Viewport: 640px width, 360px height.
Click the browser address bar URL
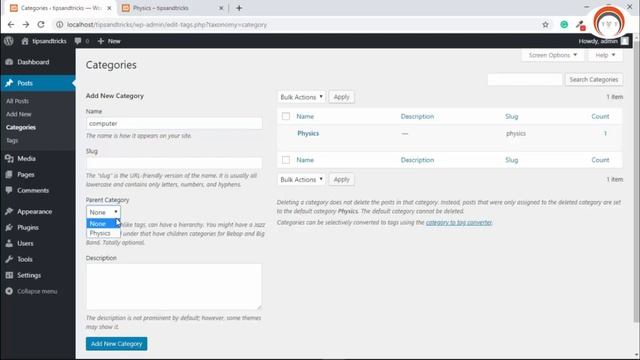click(x=167, y=24)
